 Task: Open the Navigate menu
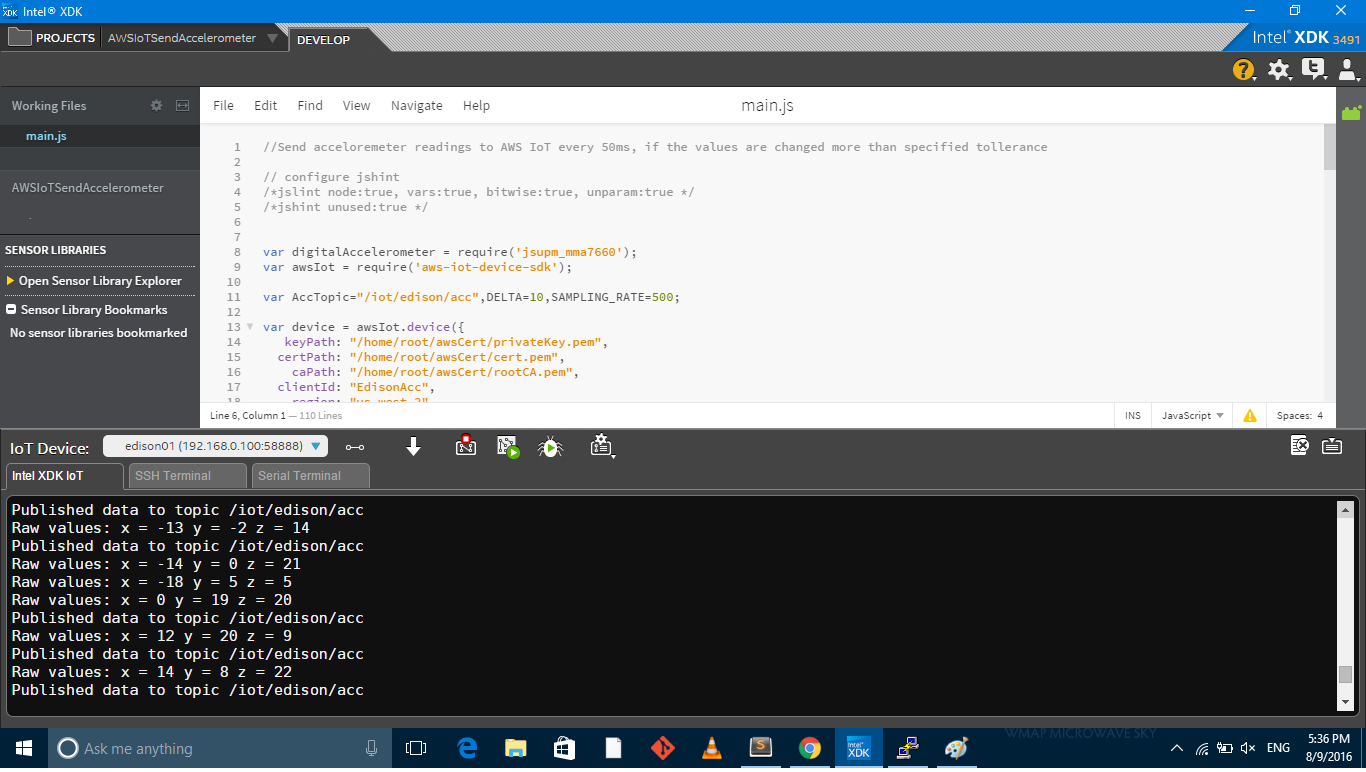(417, 105)
